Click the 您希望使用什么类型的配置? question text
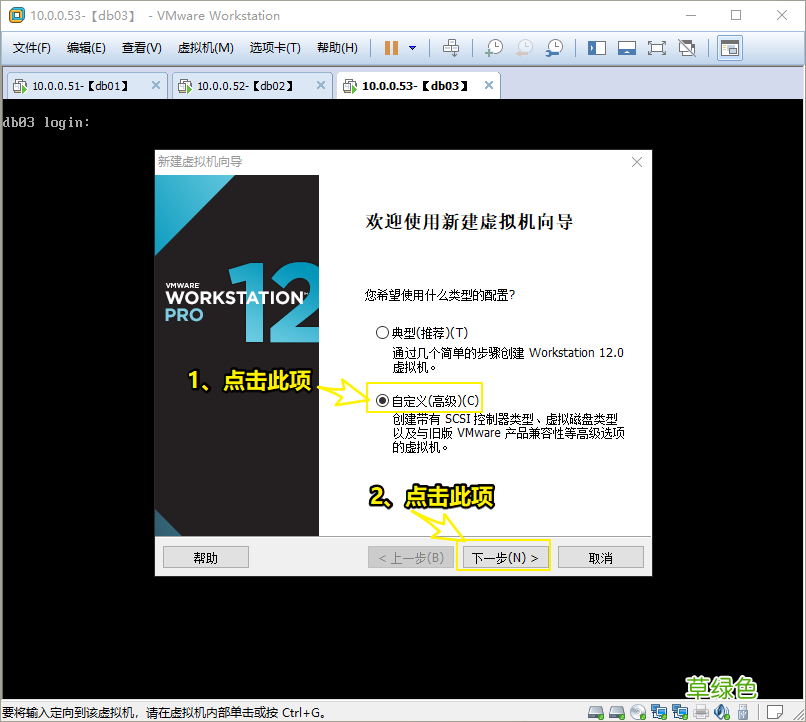This screenshot has width=806, height=722. (439, 295)
